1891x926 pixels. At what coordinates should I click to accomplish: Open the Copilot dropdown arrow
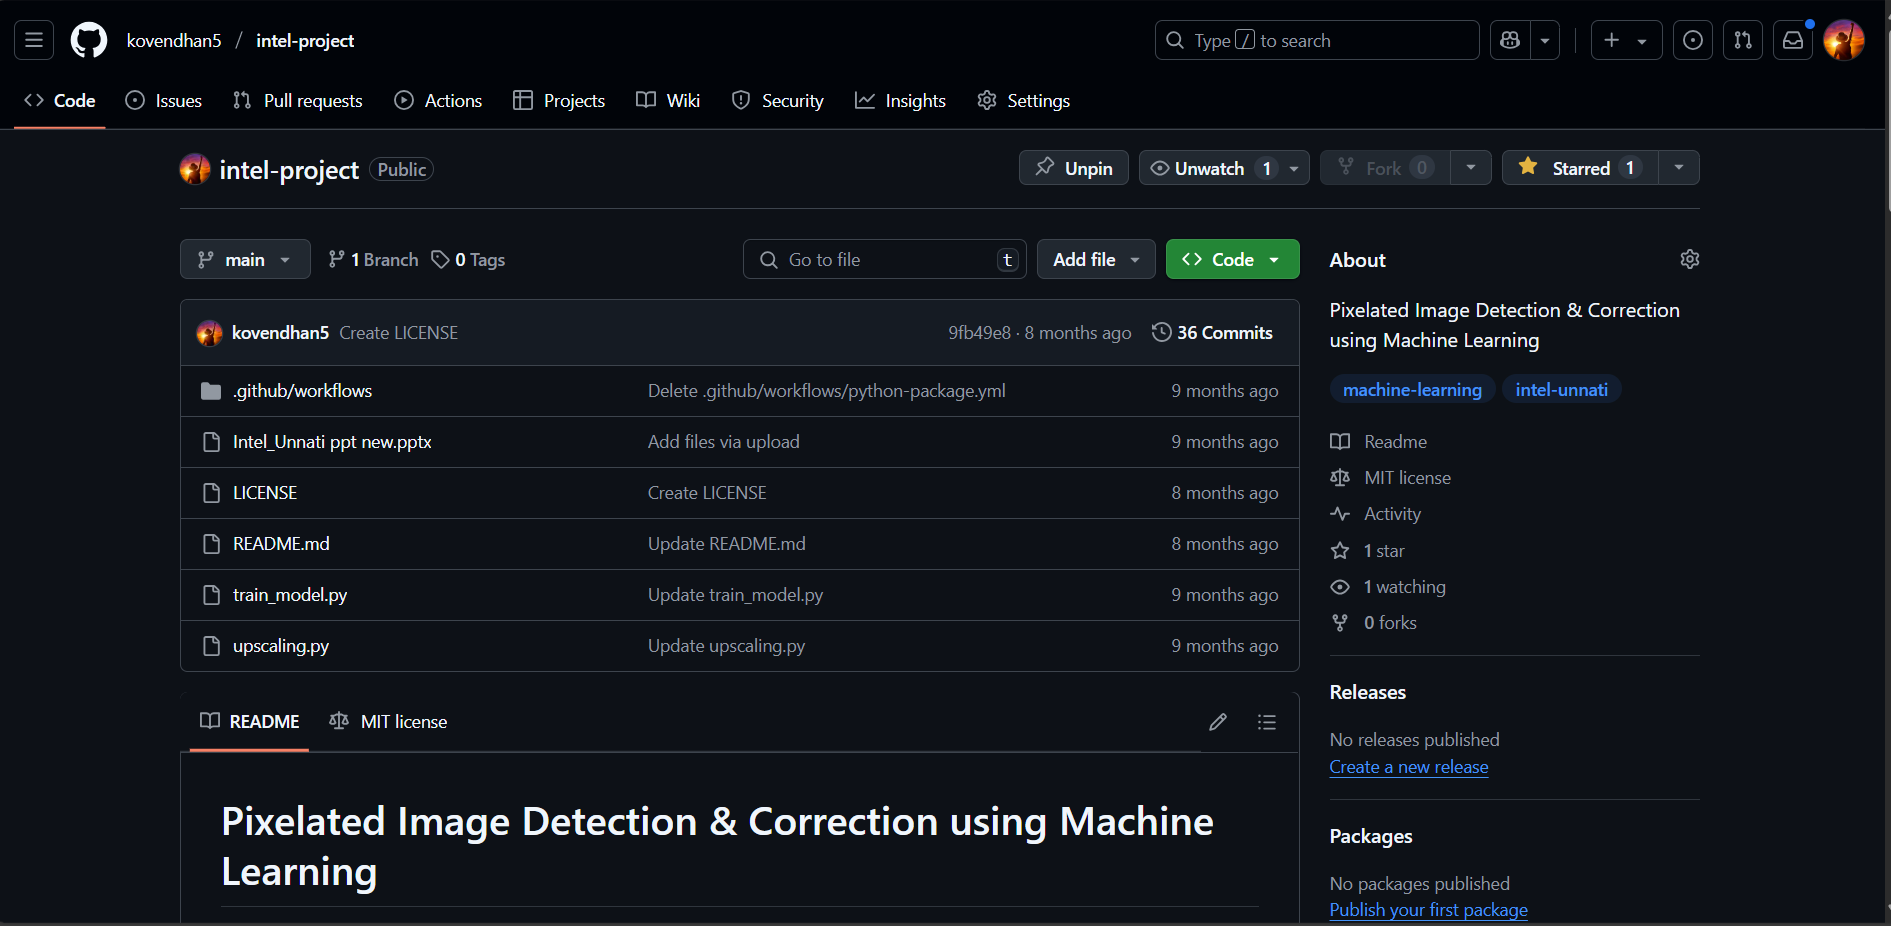[x=1545, y=40]
